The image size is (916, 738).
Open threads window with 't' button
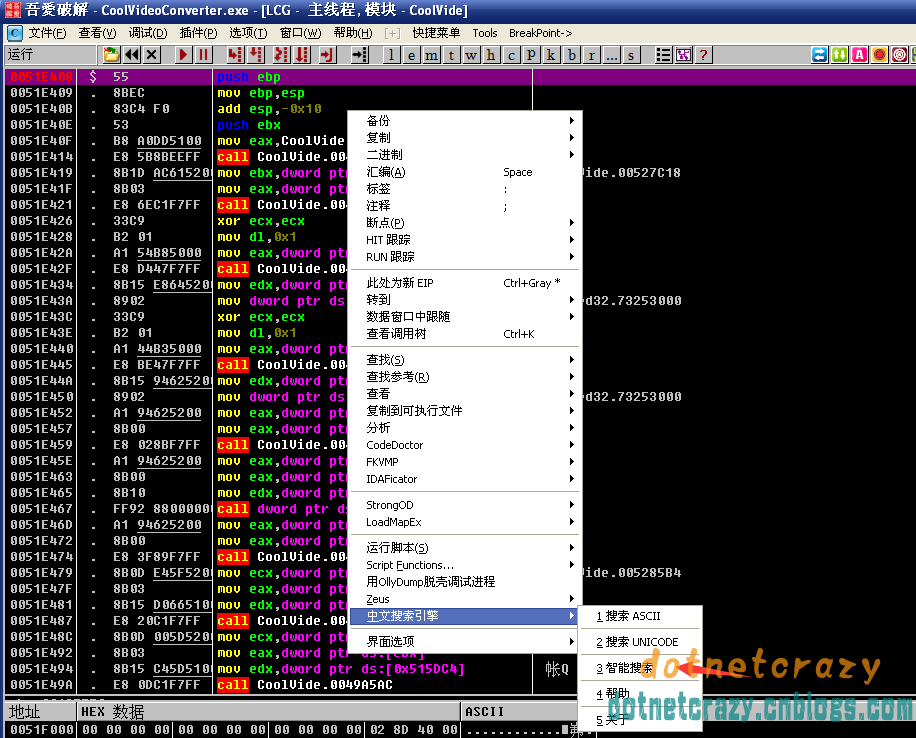452,55
